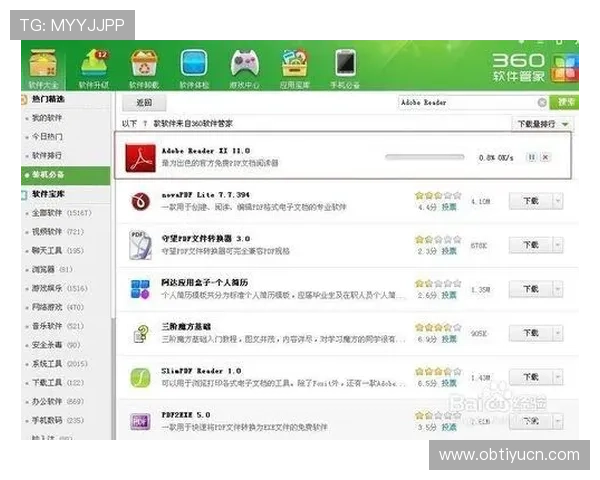The height and width of the screenshot is (480, 600).
Task: Expand download options arrow for 网达应用盒子
Action: (x=558, y=289)
